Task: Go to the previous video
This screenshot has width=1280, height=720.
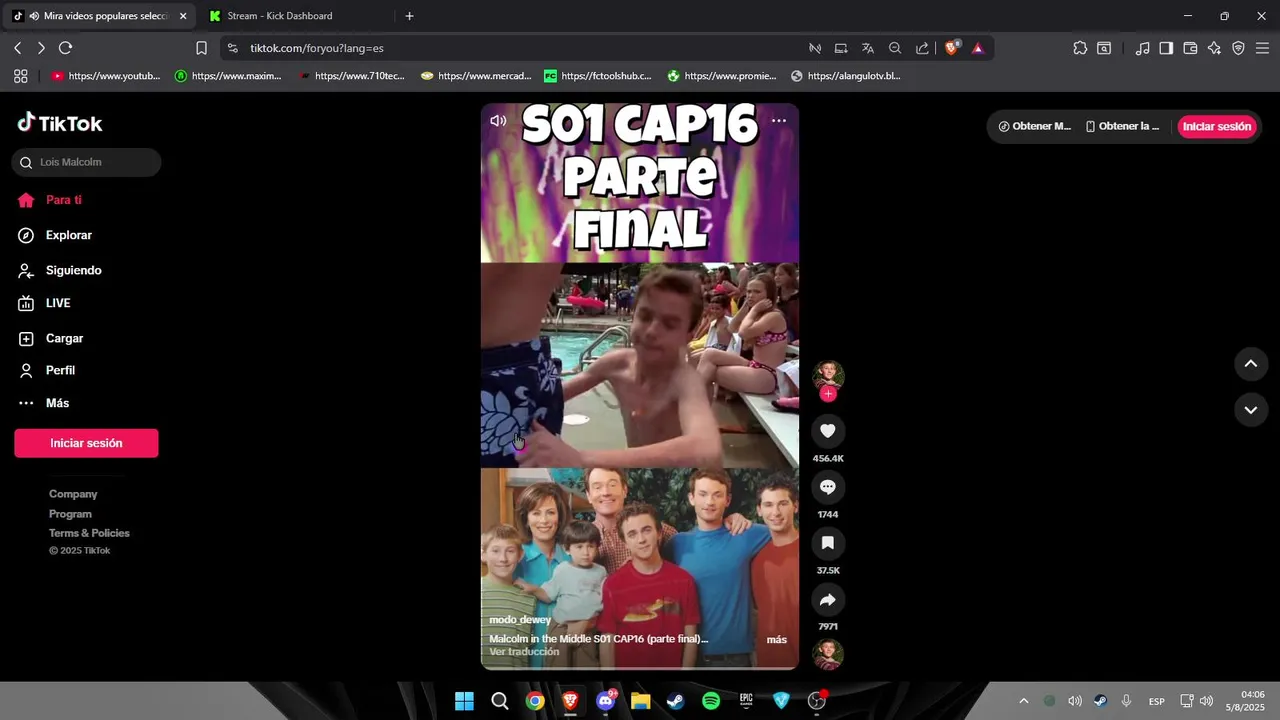Action: click(x=1251, y=364)
